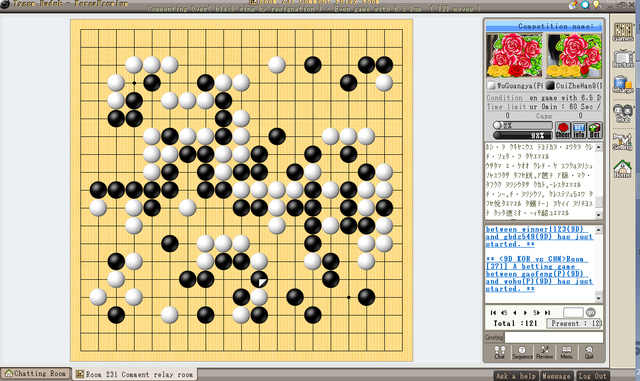The width and height of the screenshot is (640, 381).
Task: Click the WuGuangya white player name
Action: coord(520,86)
